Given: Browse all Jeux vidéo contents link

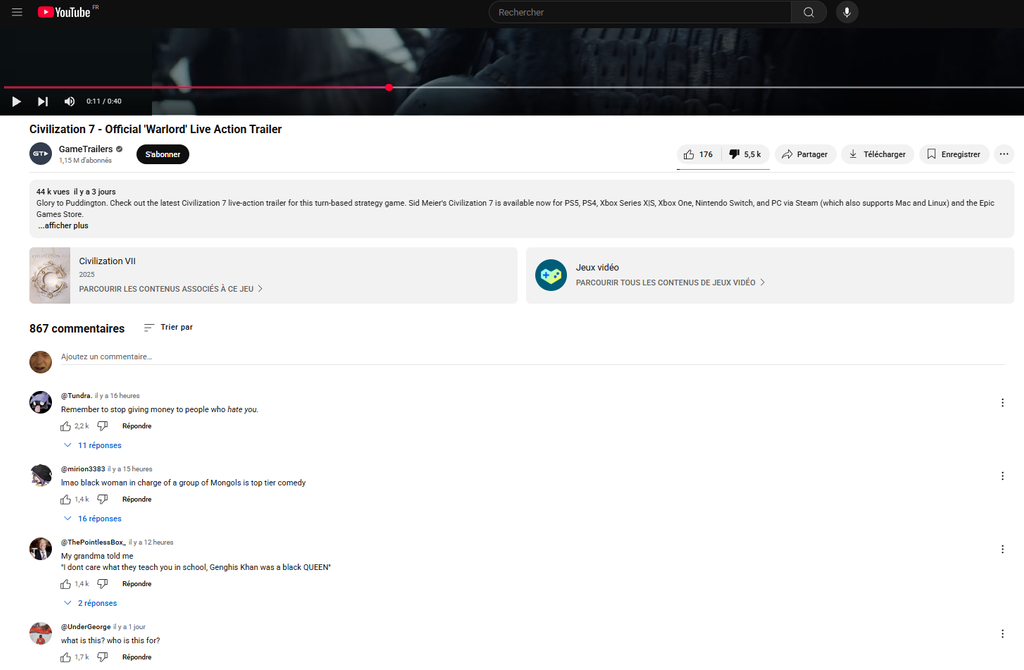Looking at the screenshot, I should point(670,283).
